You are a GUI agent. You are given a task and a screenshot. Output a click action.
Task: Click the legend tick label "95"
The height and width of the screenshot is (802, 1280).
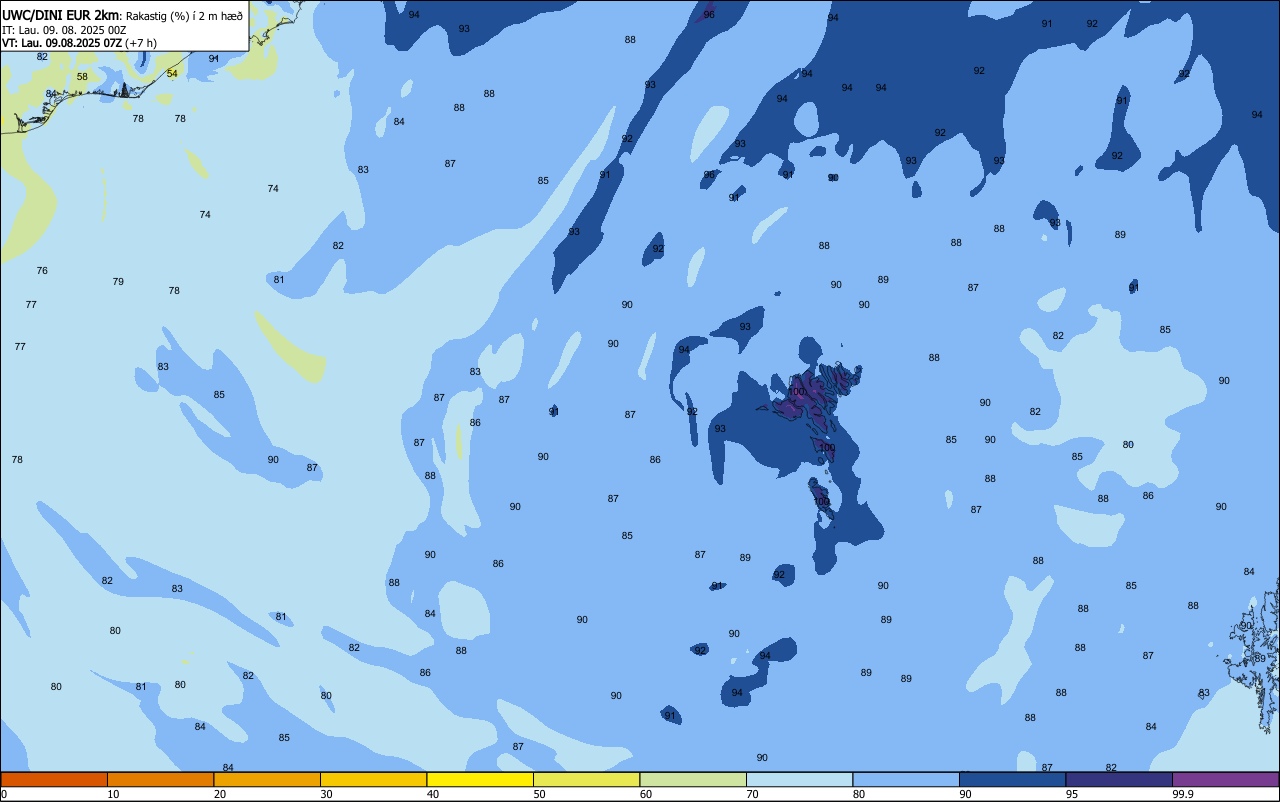(x=1072, y=794)
